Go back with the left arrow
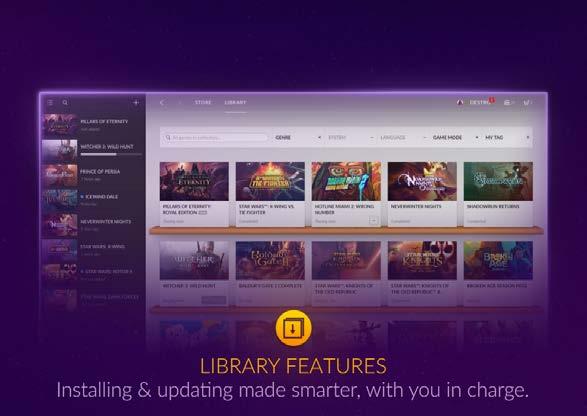This screenshot has width=587, height=416. (x=162, y=102)
